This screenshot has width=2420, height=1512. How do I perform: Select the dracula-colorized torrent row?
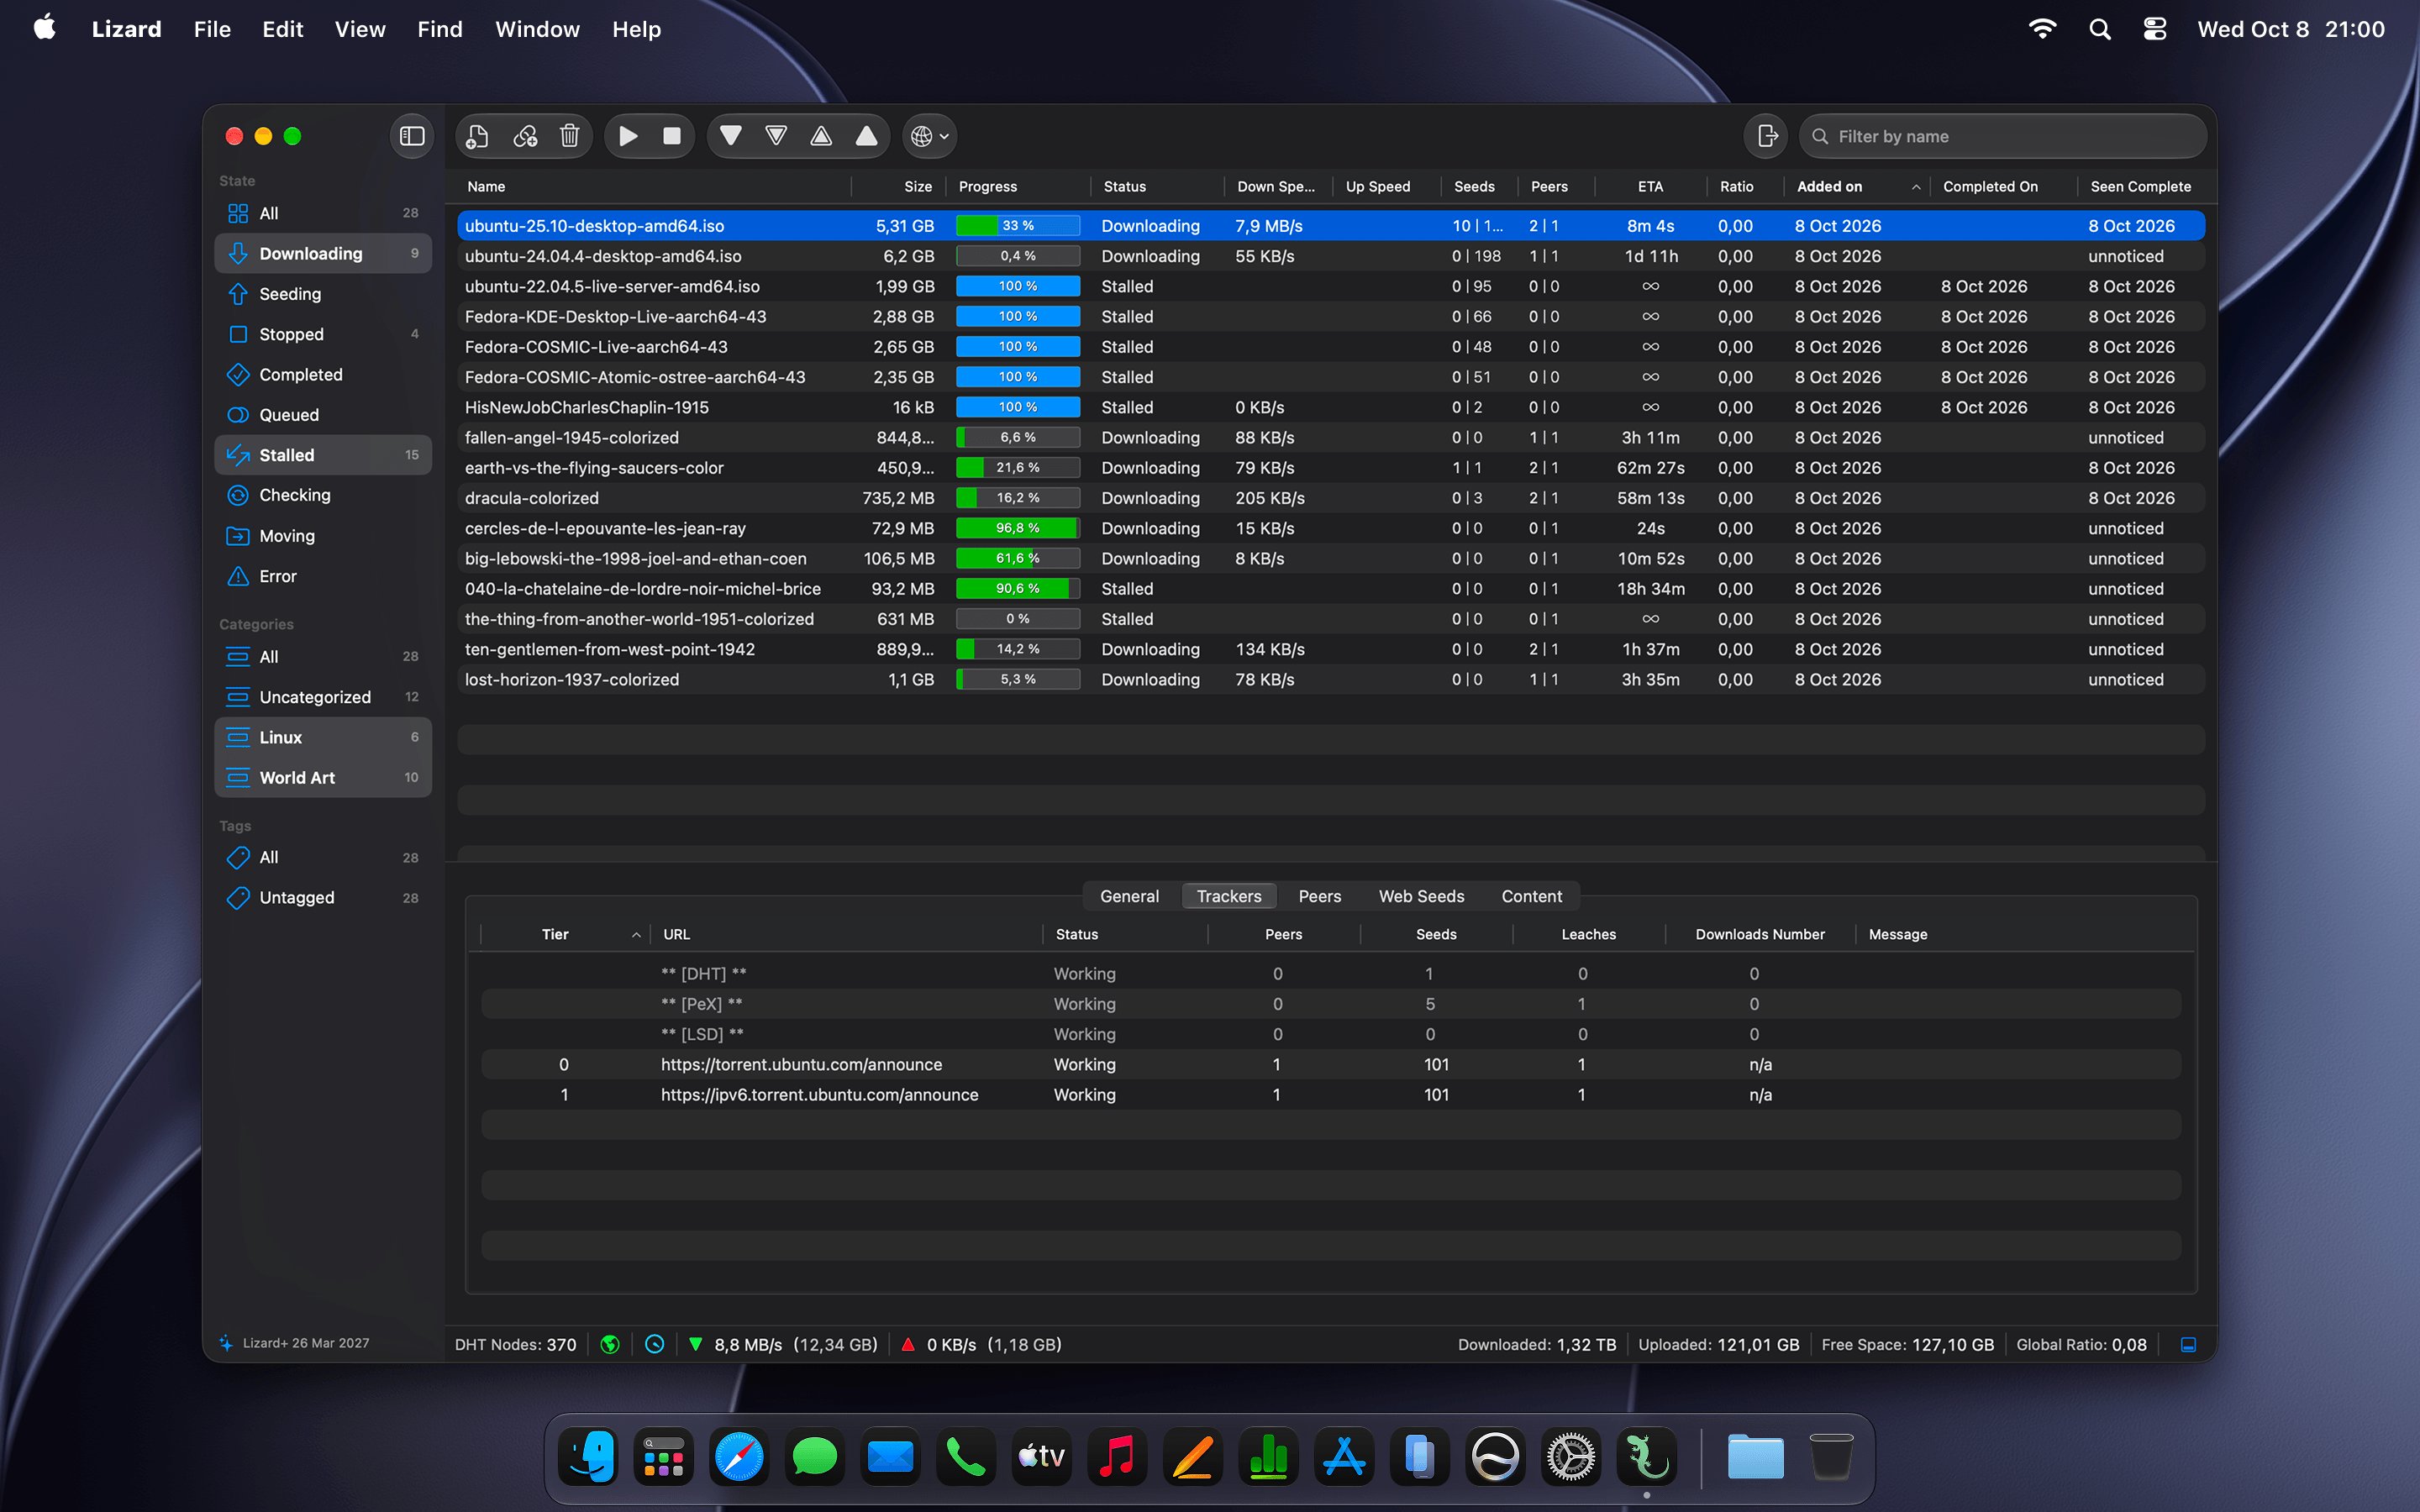(x=1331, y=498)
